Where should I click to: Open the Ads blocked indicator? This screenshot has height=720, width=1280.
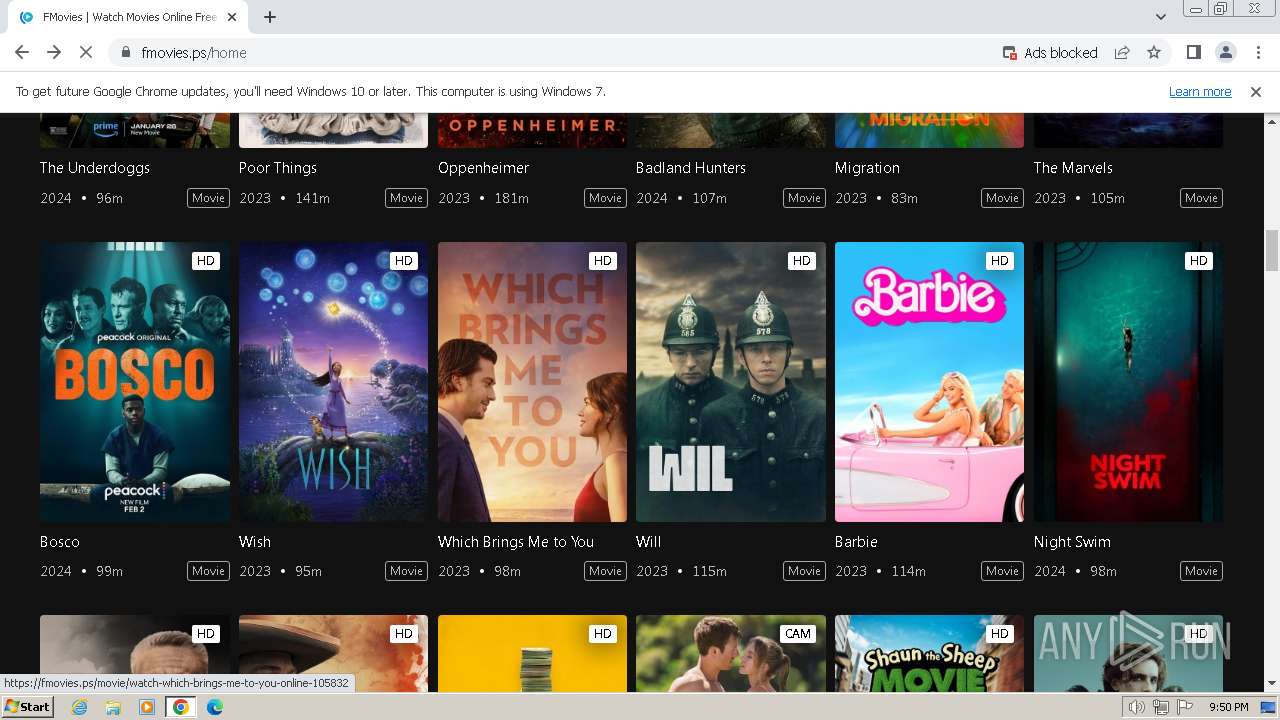click(x=1050, y=53)
